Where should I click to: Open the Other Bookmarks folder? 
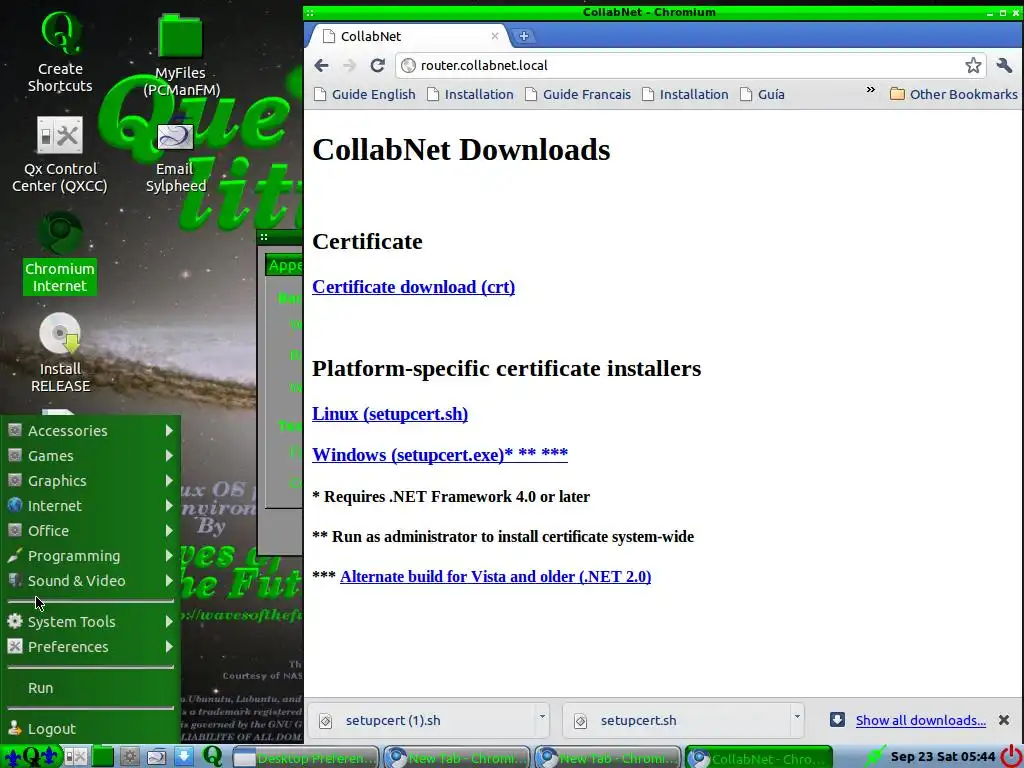pyautogui.click(x=953, y=94)
